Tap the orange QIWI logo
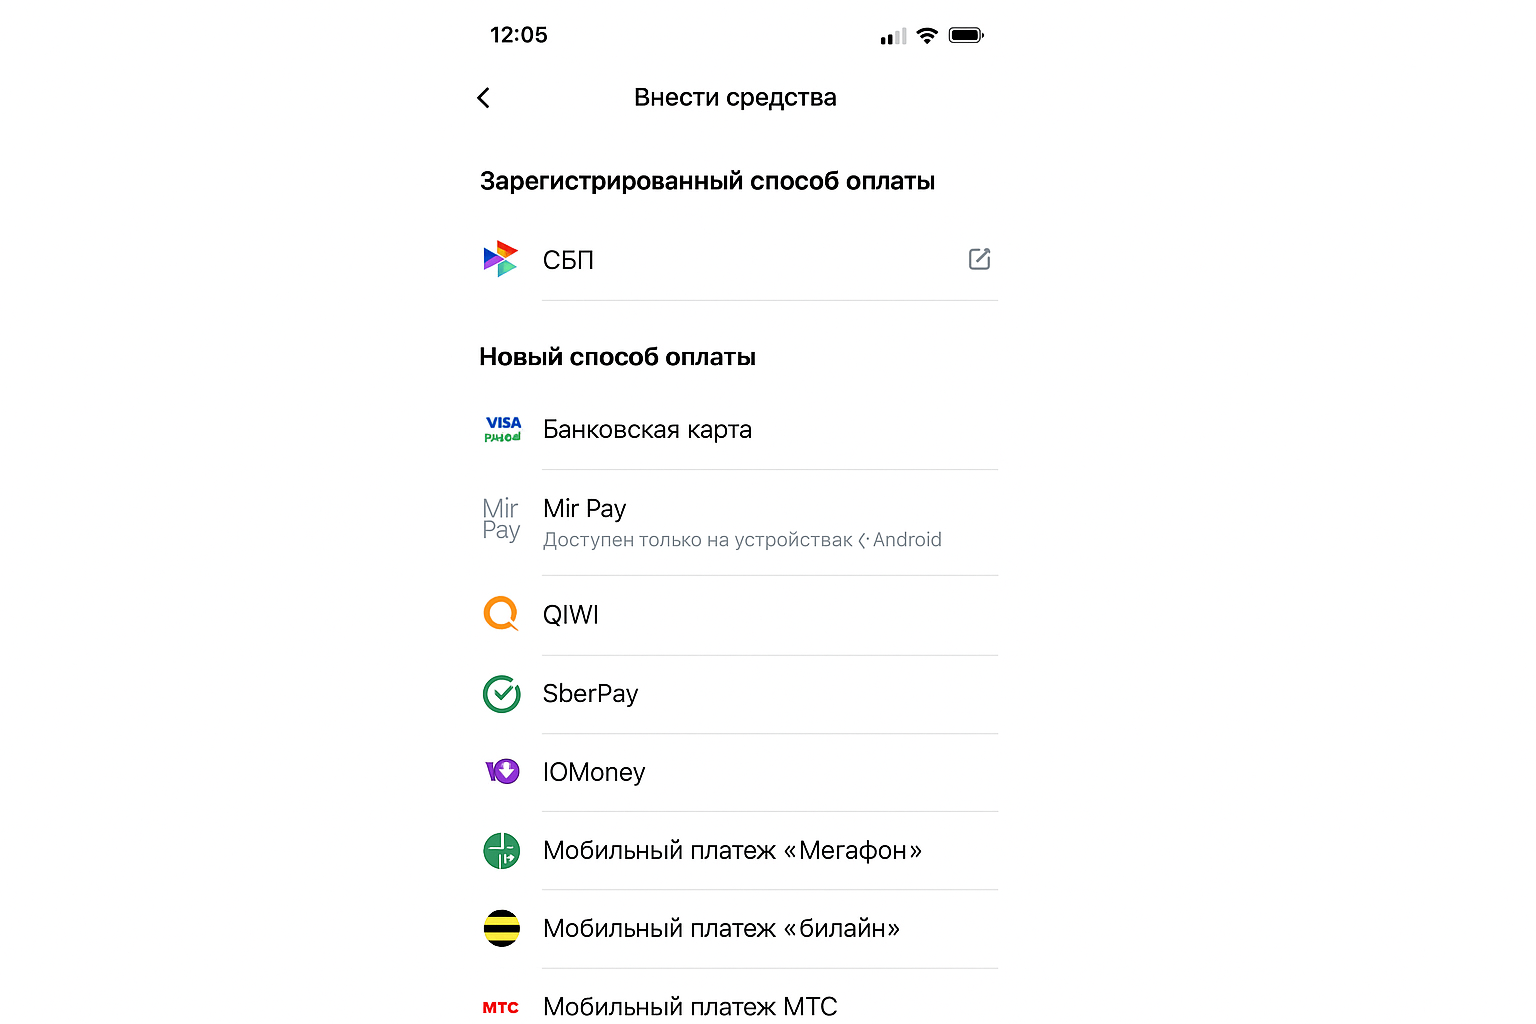Image resolution: width=1536 pixels, height=1024 pixels. click(501, 614)
